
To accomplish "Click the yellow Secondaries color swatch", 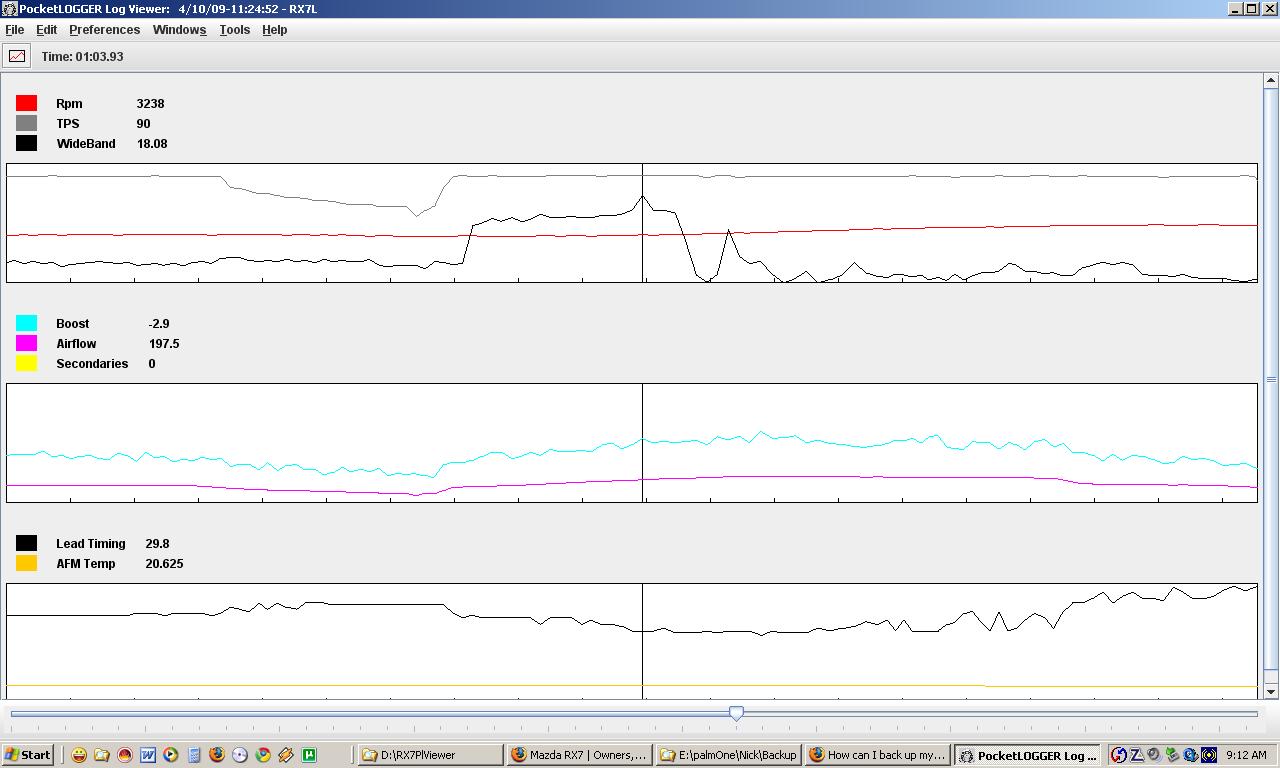I will [x=27, y=363].
